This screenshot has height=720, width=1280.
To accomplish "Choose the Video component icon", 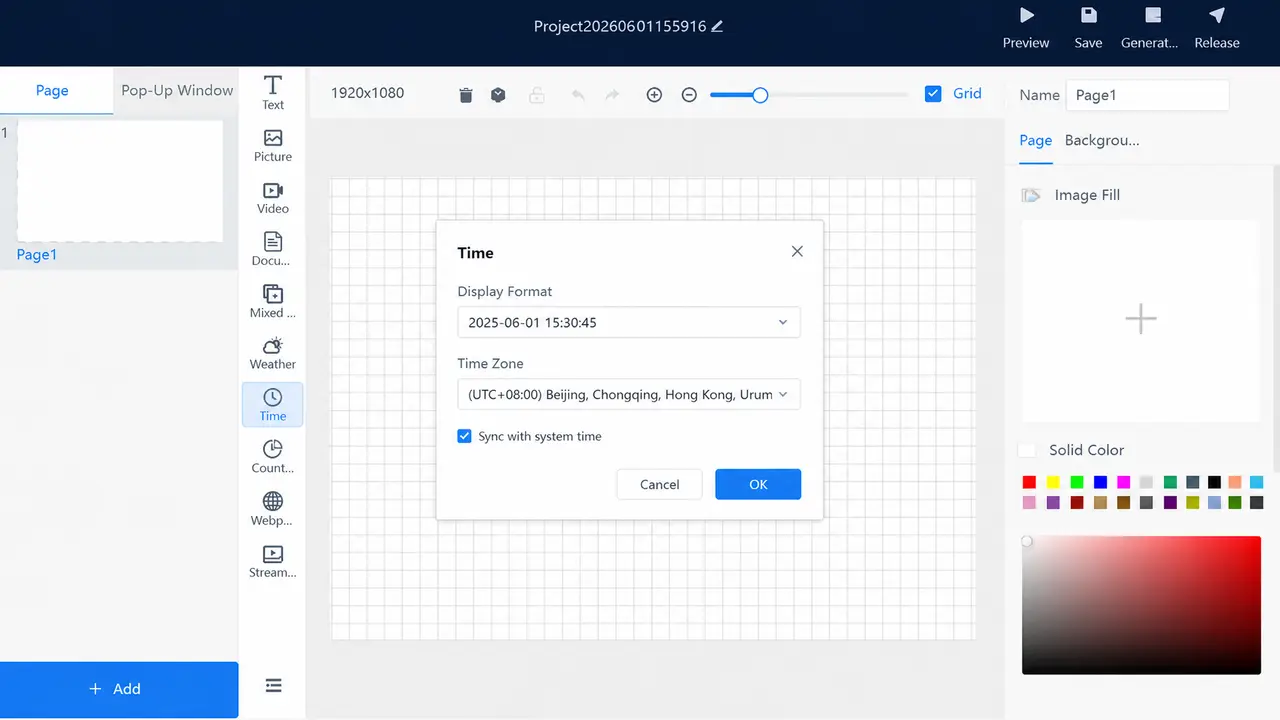I will (x=273, y=190).
